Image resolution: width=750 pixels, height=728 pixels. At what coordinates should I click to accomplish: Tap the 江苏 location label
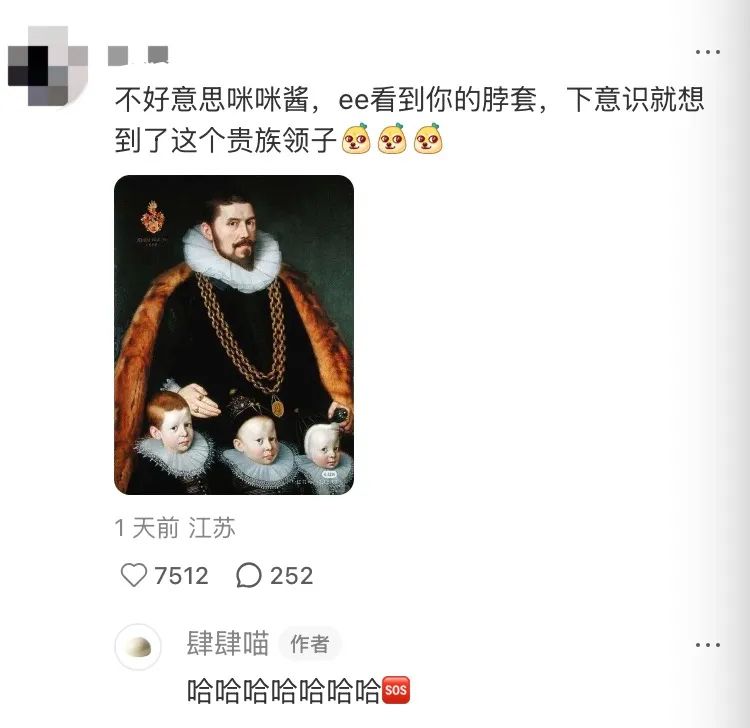[212, 528]
